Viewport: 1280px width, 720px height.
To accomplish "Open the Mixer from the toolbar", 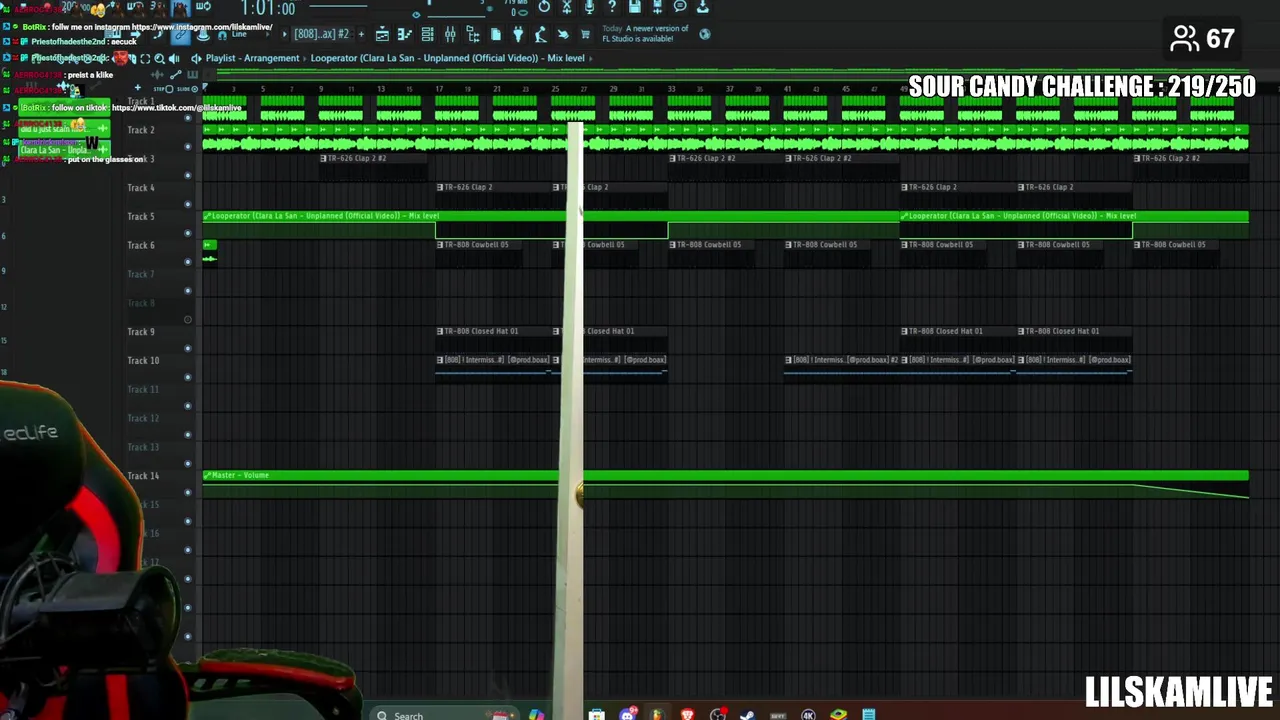I will (x=450, y=35).
